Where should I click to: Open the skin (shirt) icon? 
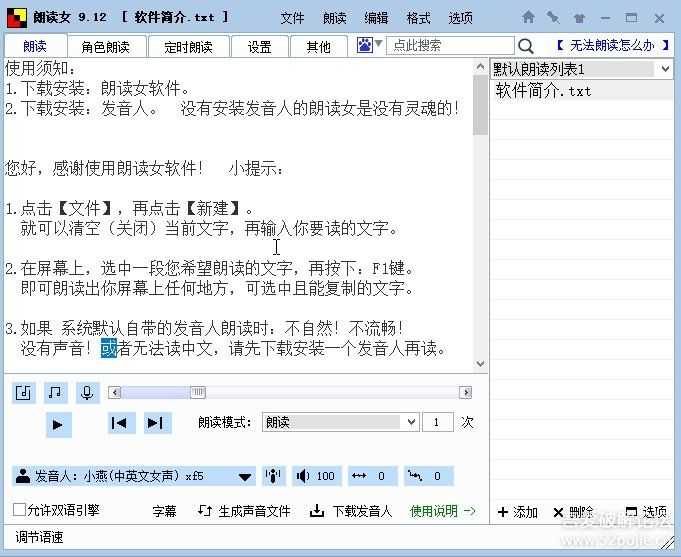click(579, 17)
